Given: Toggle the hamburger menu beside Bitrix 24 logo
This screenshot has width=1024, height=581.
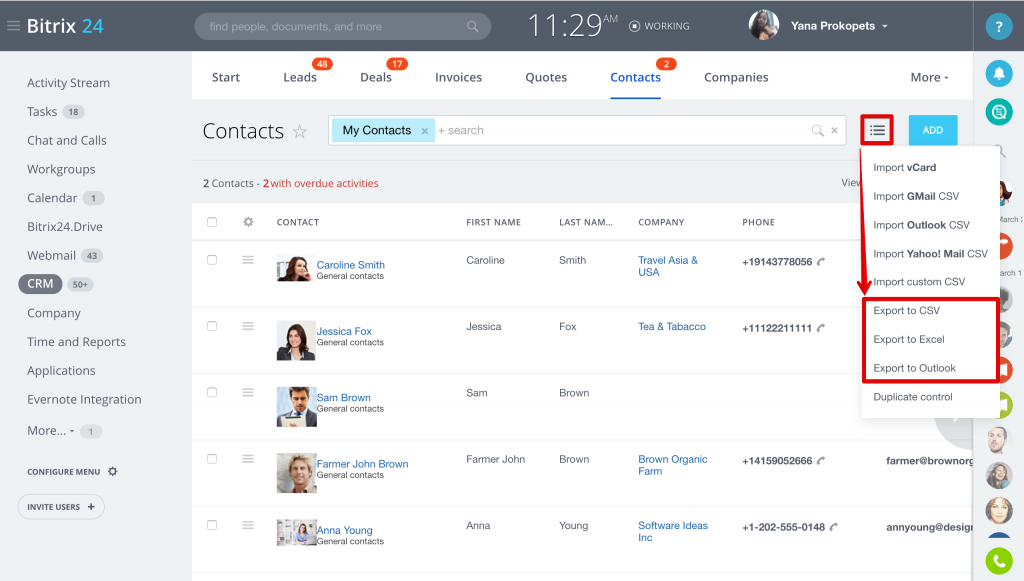Looking at the screenshot, I should 13,26.
